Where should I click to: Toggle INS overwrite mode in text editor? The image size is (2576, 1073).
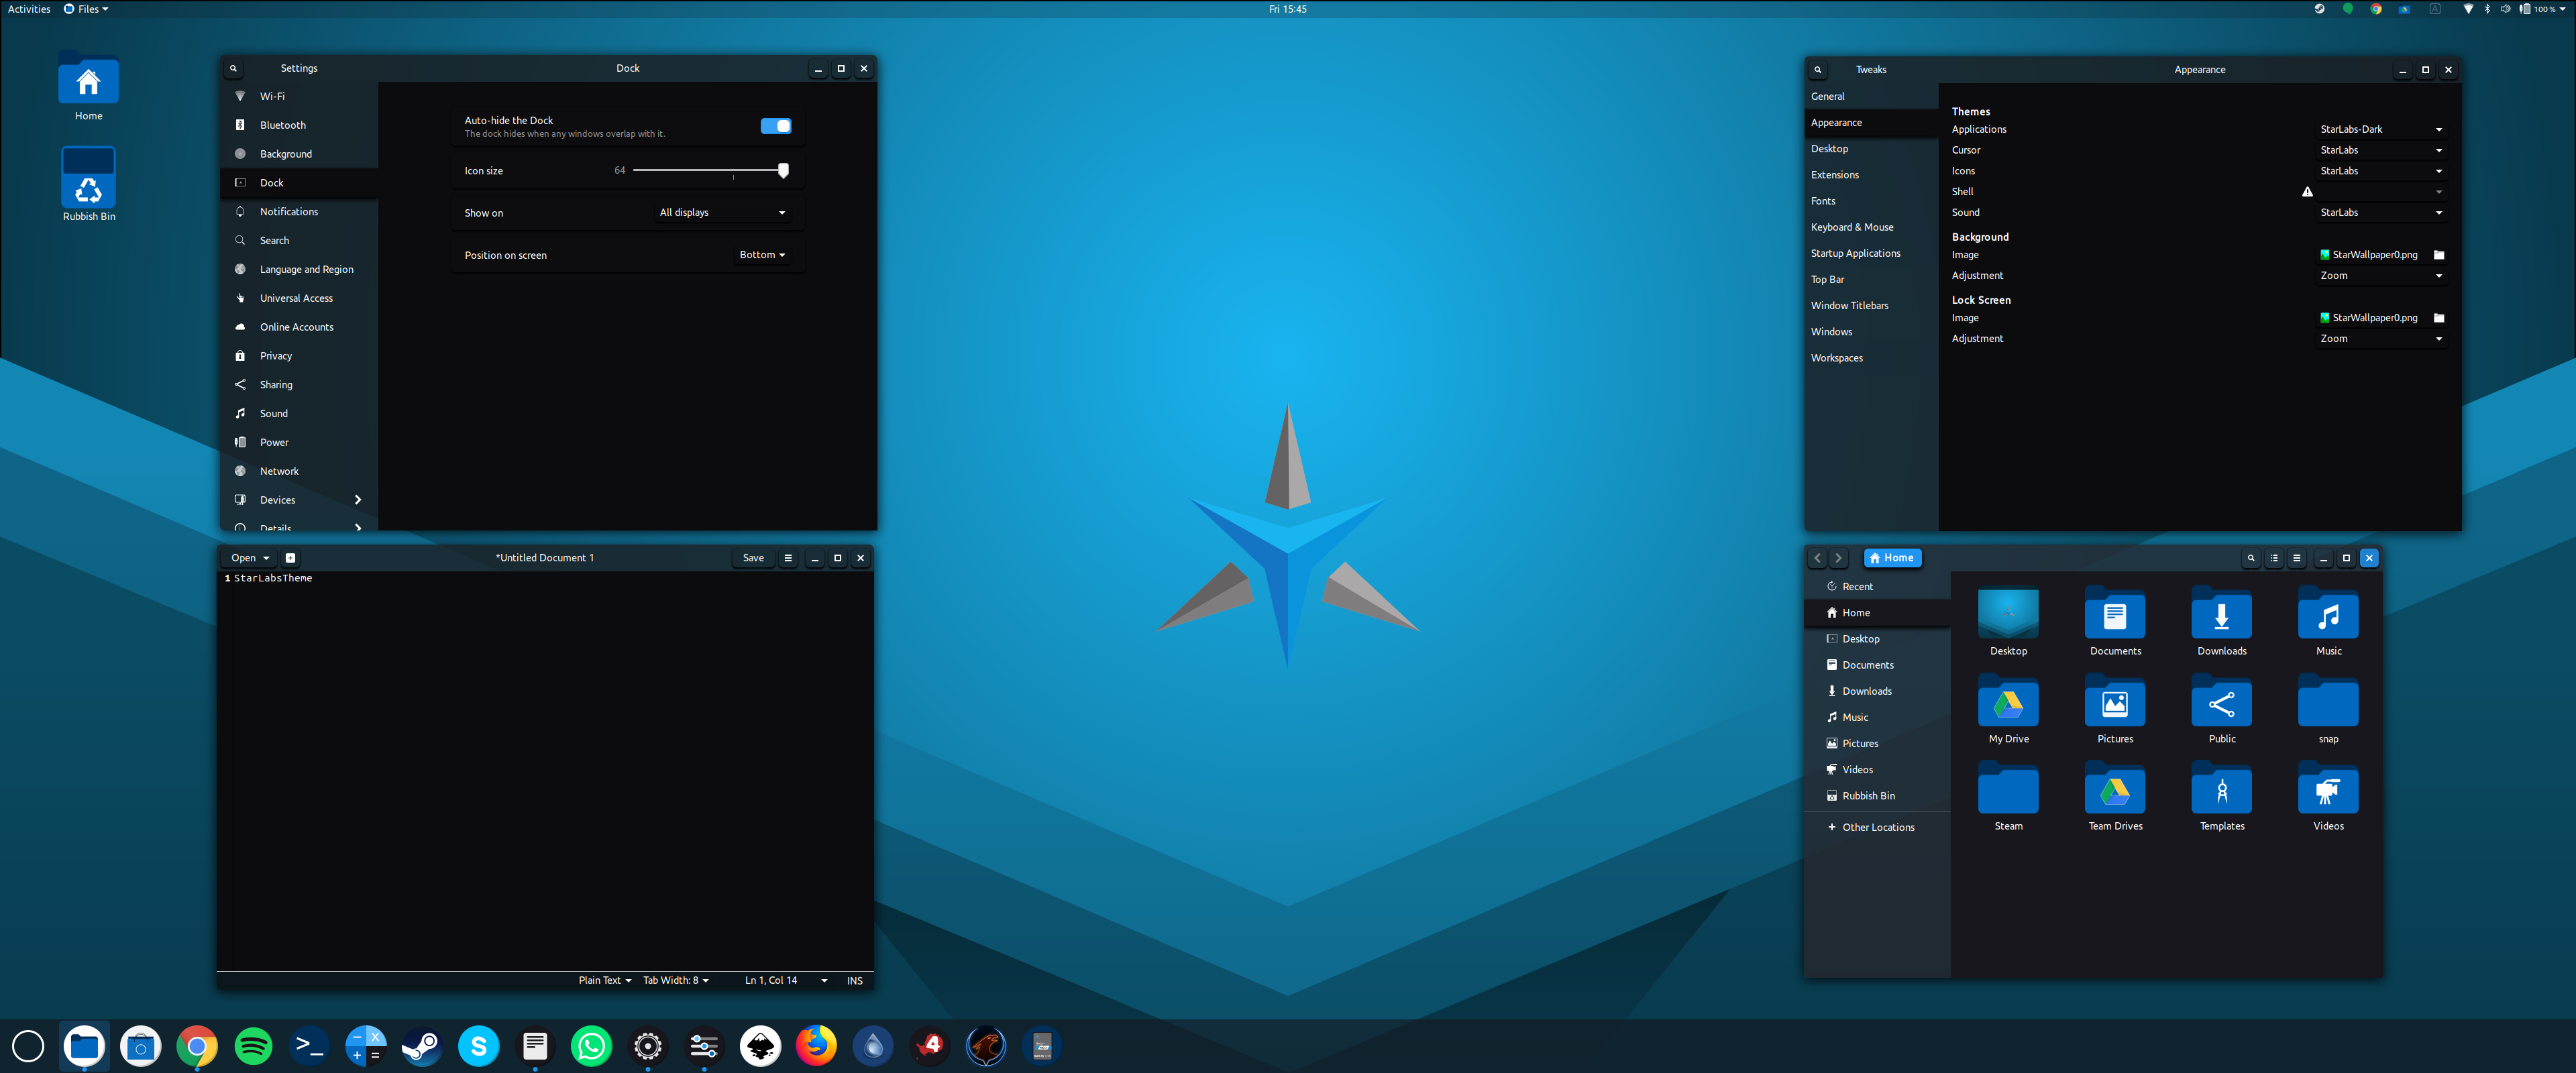855,980
